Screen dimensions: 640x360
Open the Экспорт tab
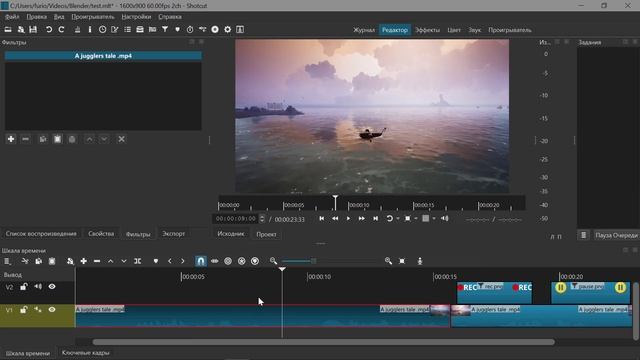tap(173, 234)
